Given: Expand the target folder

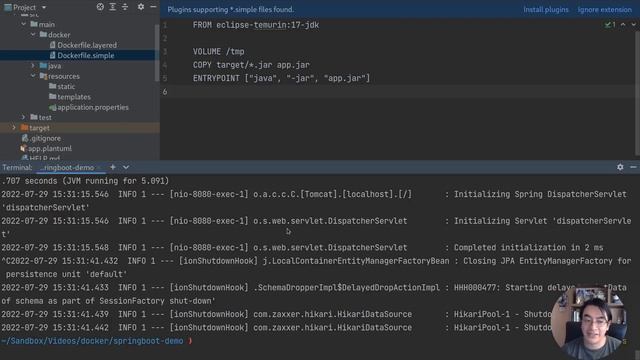Looking at the screenshot, I should (x=14, y=128).
